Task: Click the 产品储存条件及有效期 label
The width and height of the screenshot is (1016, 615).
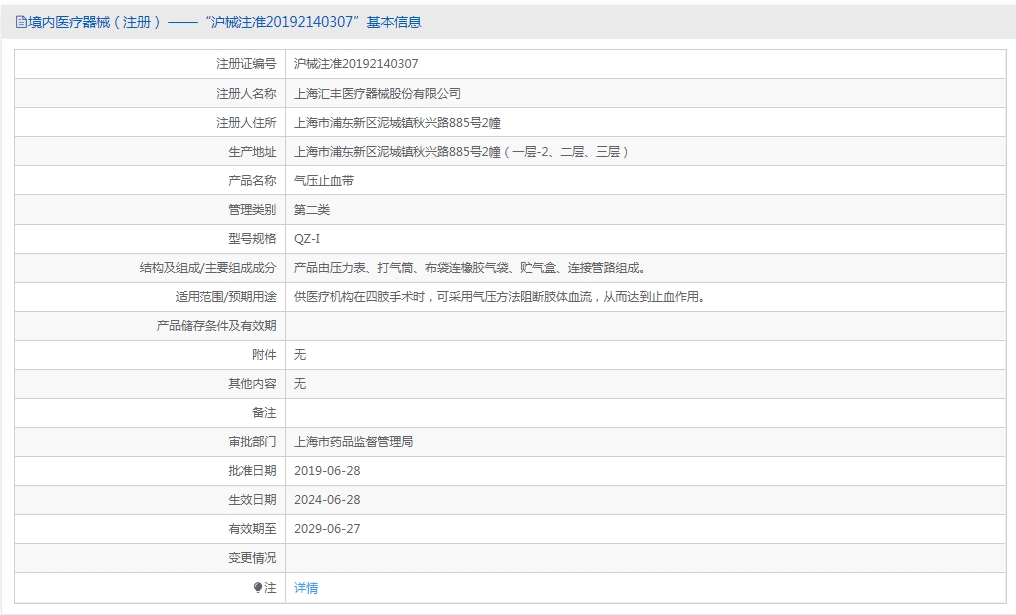Action: coord(216,325)
